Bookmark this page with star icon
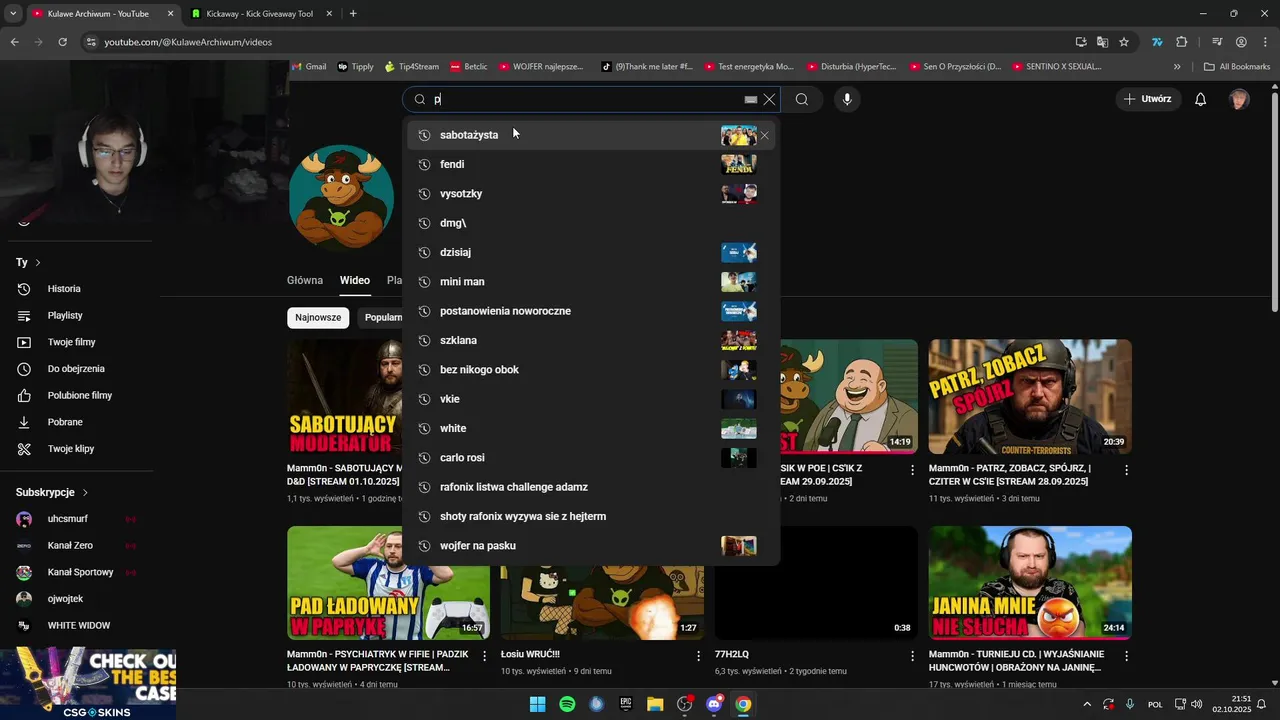This screenshot has height=720, width=1280. point(1124,42)
